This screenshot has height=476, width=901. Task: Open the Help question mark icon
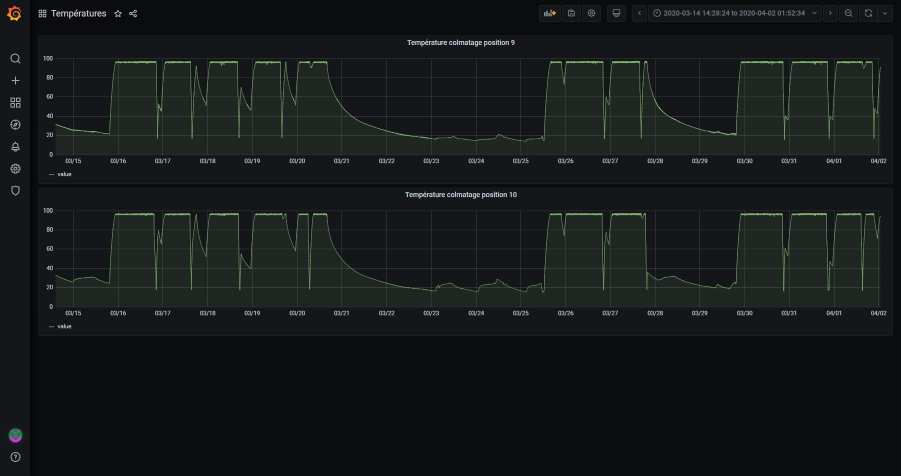[16, 457]
